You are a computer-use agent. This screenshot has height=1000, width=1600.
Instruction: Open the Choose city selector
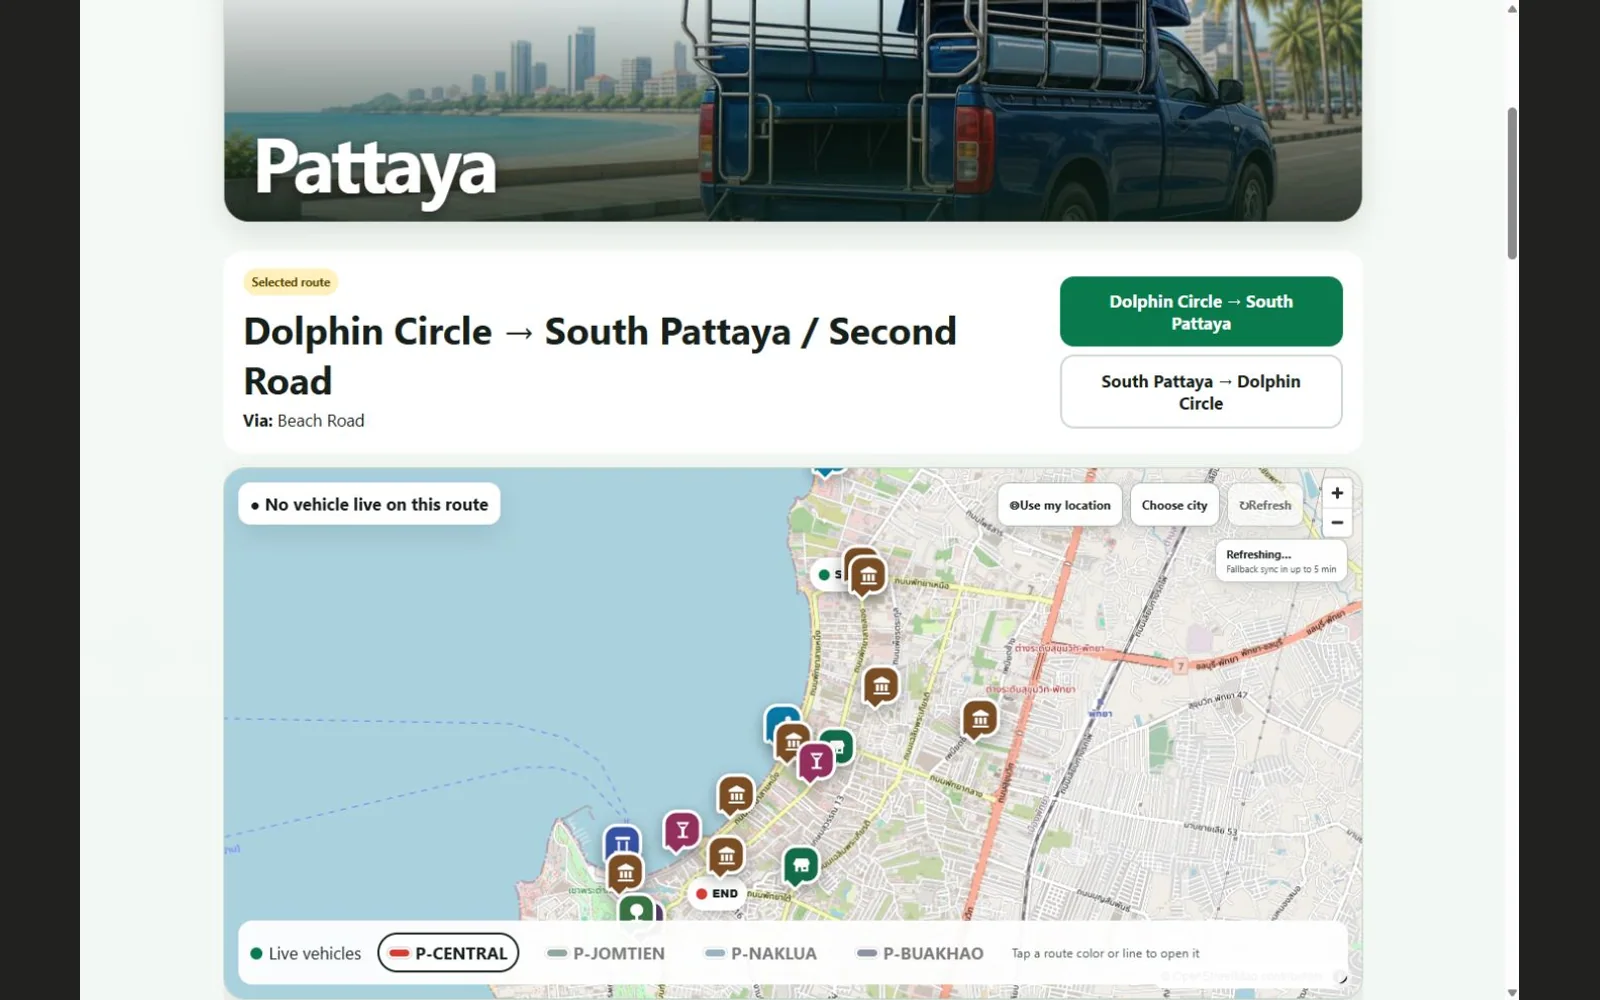click(x=1175, y=505)
